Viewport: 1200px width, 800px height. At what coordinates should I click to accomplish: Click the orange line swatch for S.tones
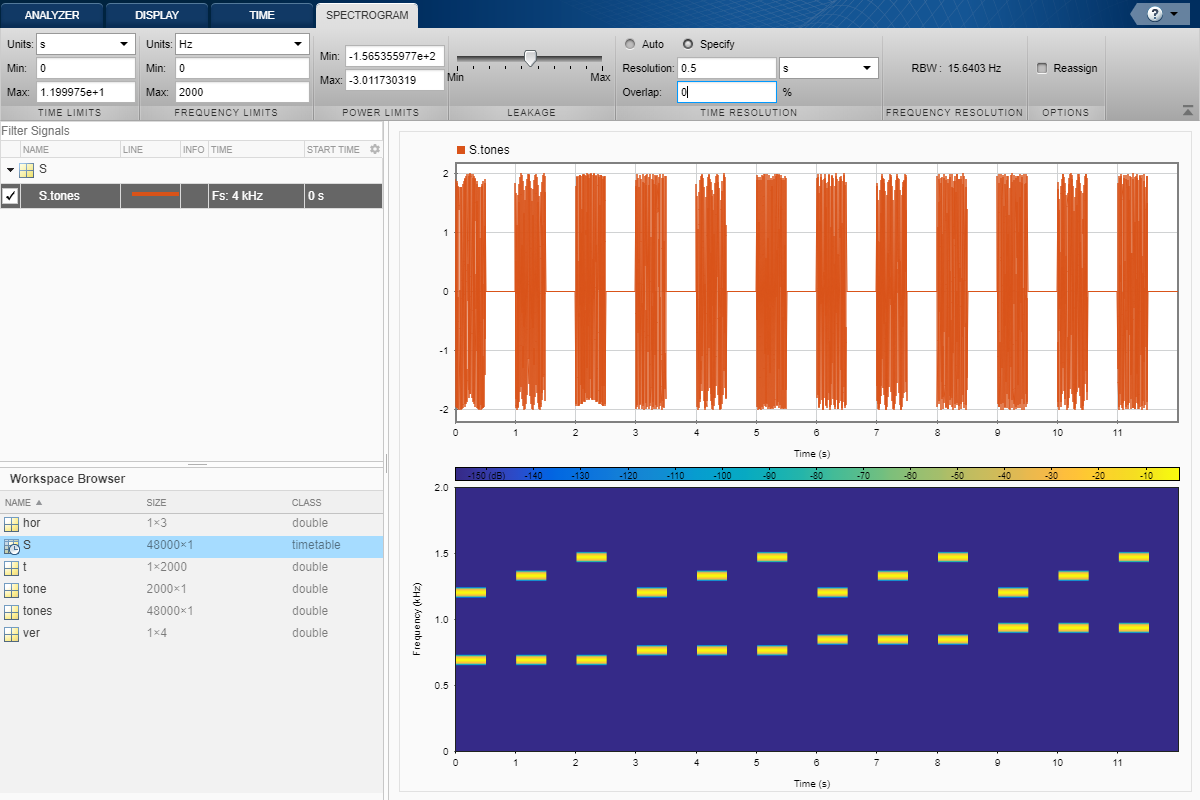(x=155, y=194)
